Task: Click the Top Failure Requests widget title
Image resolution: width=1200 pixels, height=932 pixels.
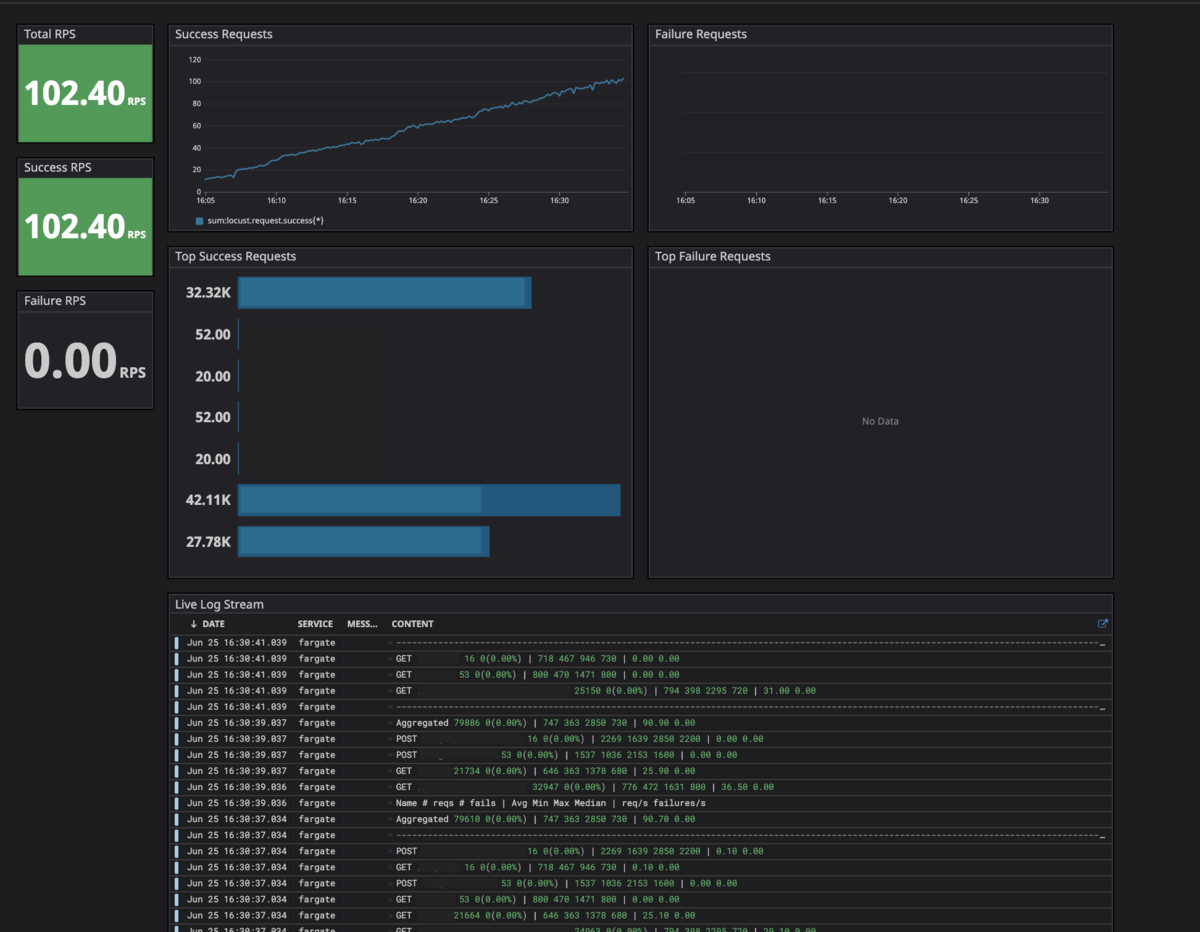Action: (x=713, y=257)
